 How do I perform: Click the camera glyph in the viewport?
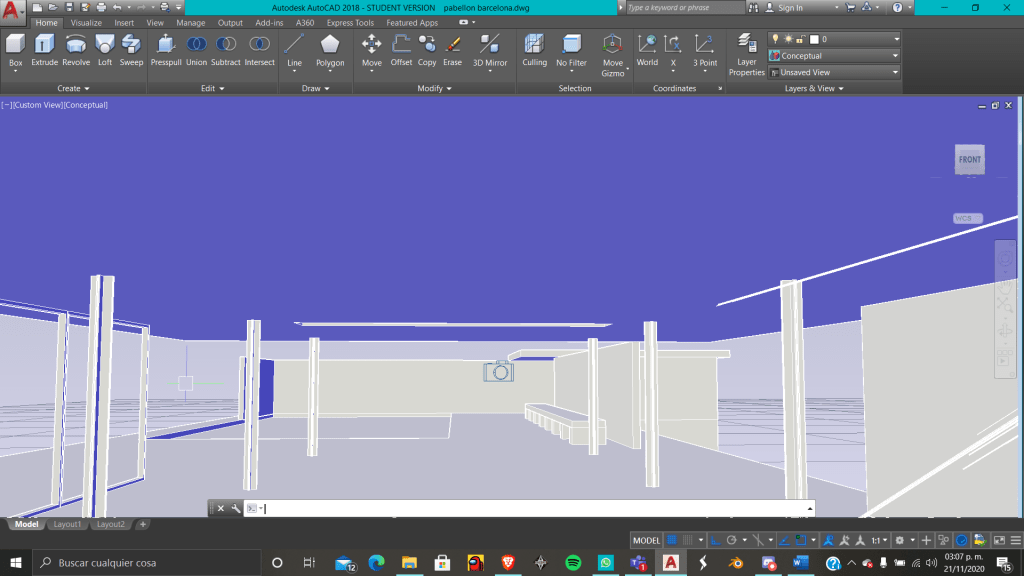(498, 371)
